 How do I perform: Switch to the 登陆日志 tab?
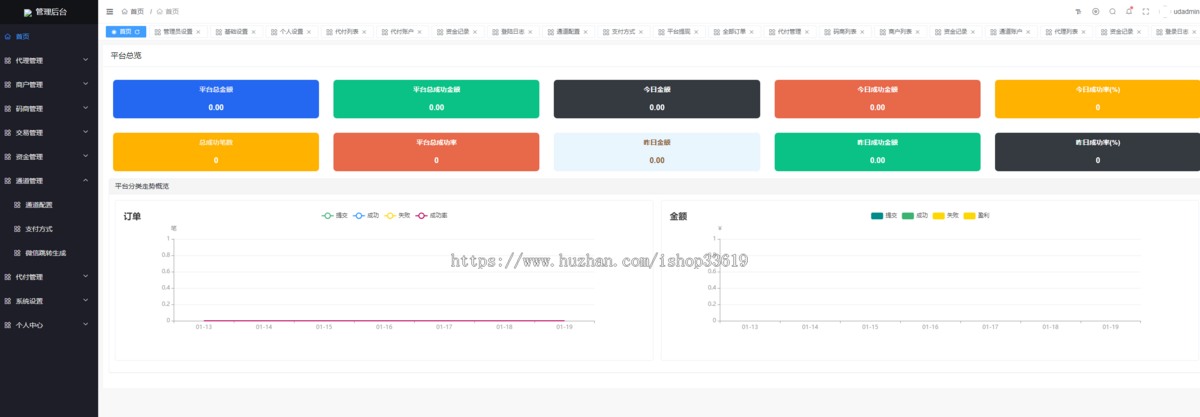click(x=513, y=32)
